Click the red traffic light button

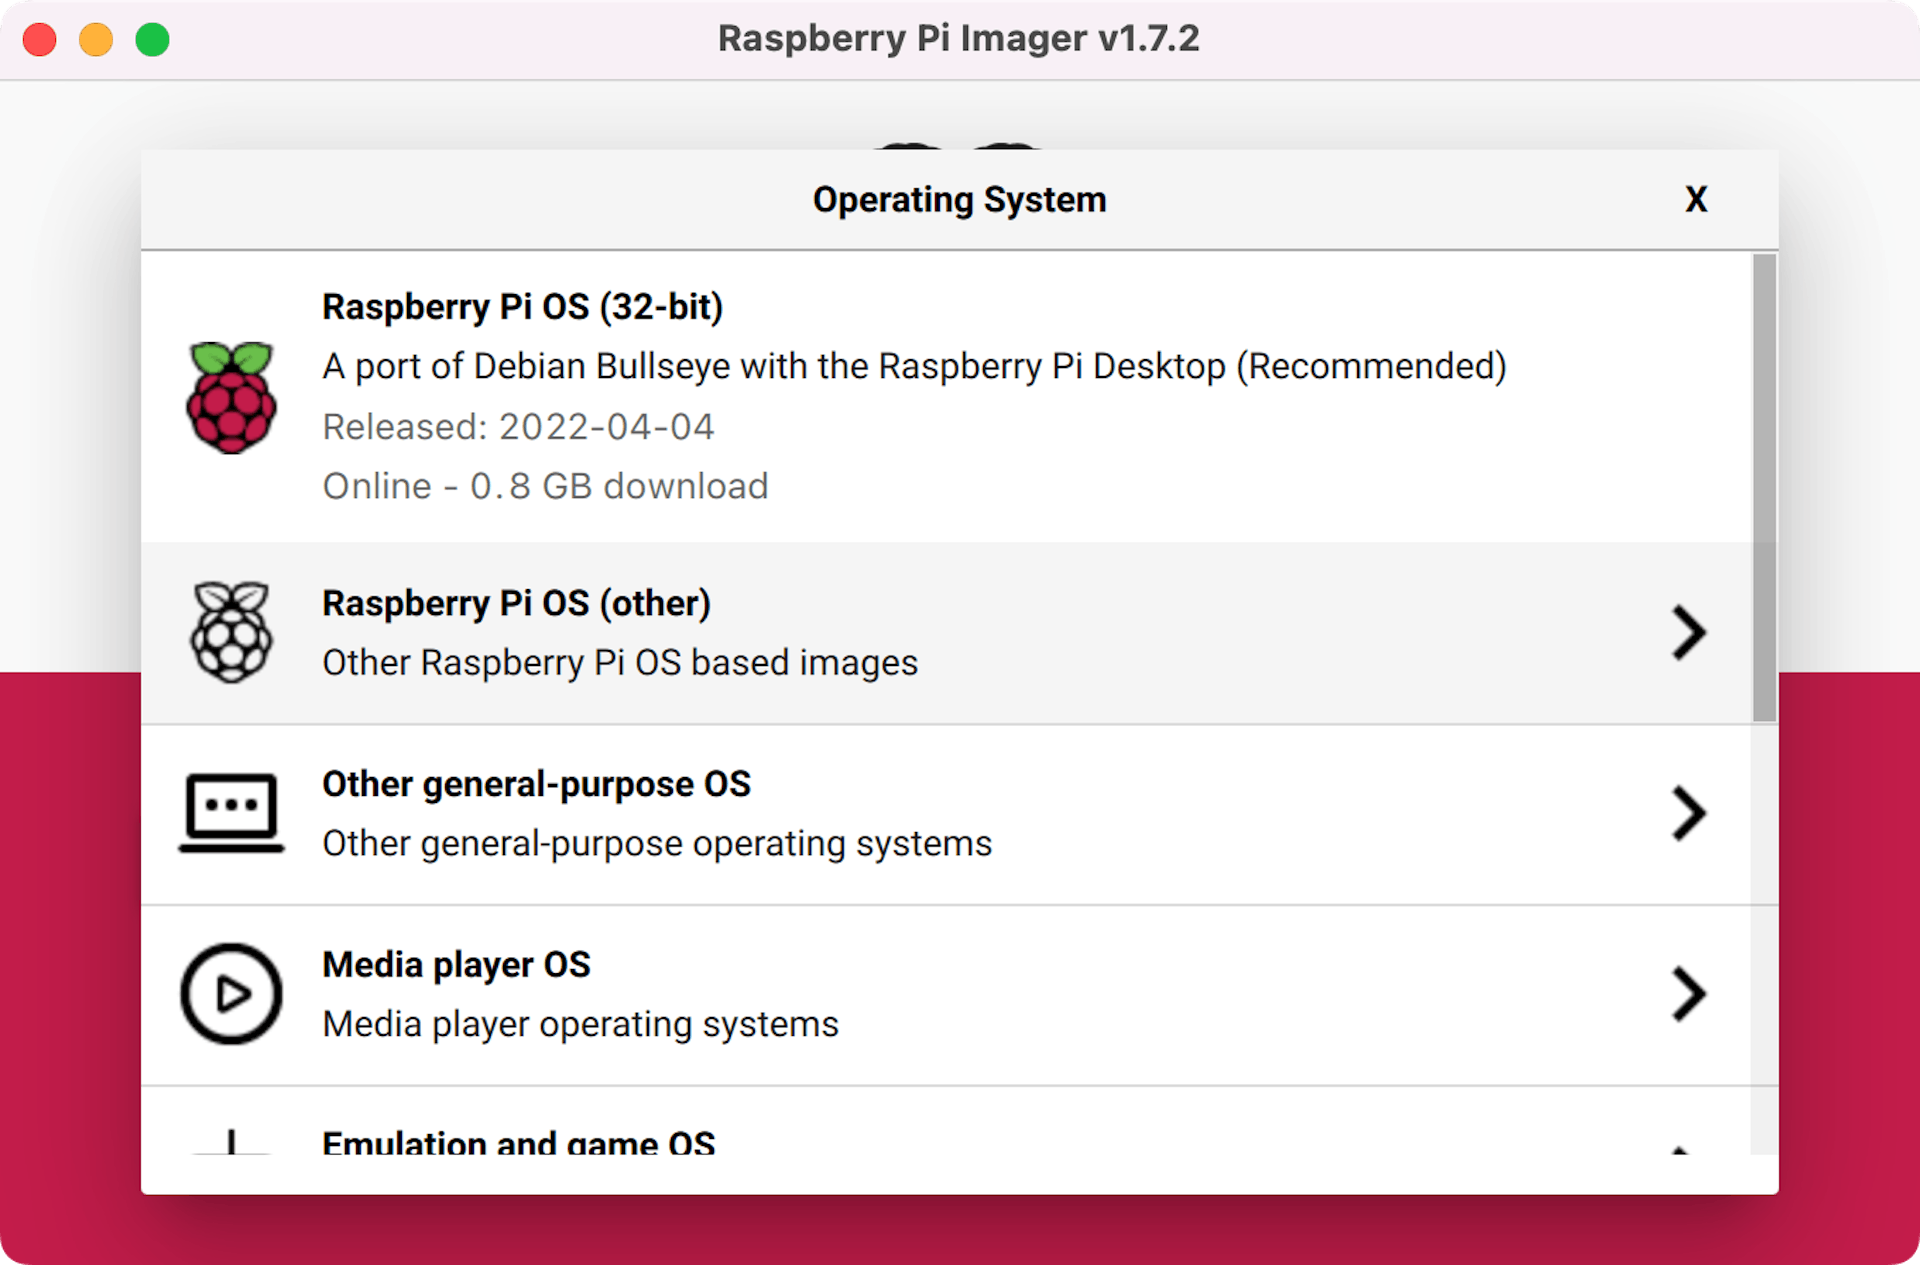pyautogui.click(x=39, y=39)
